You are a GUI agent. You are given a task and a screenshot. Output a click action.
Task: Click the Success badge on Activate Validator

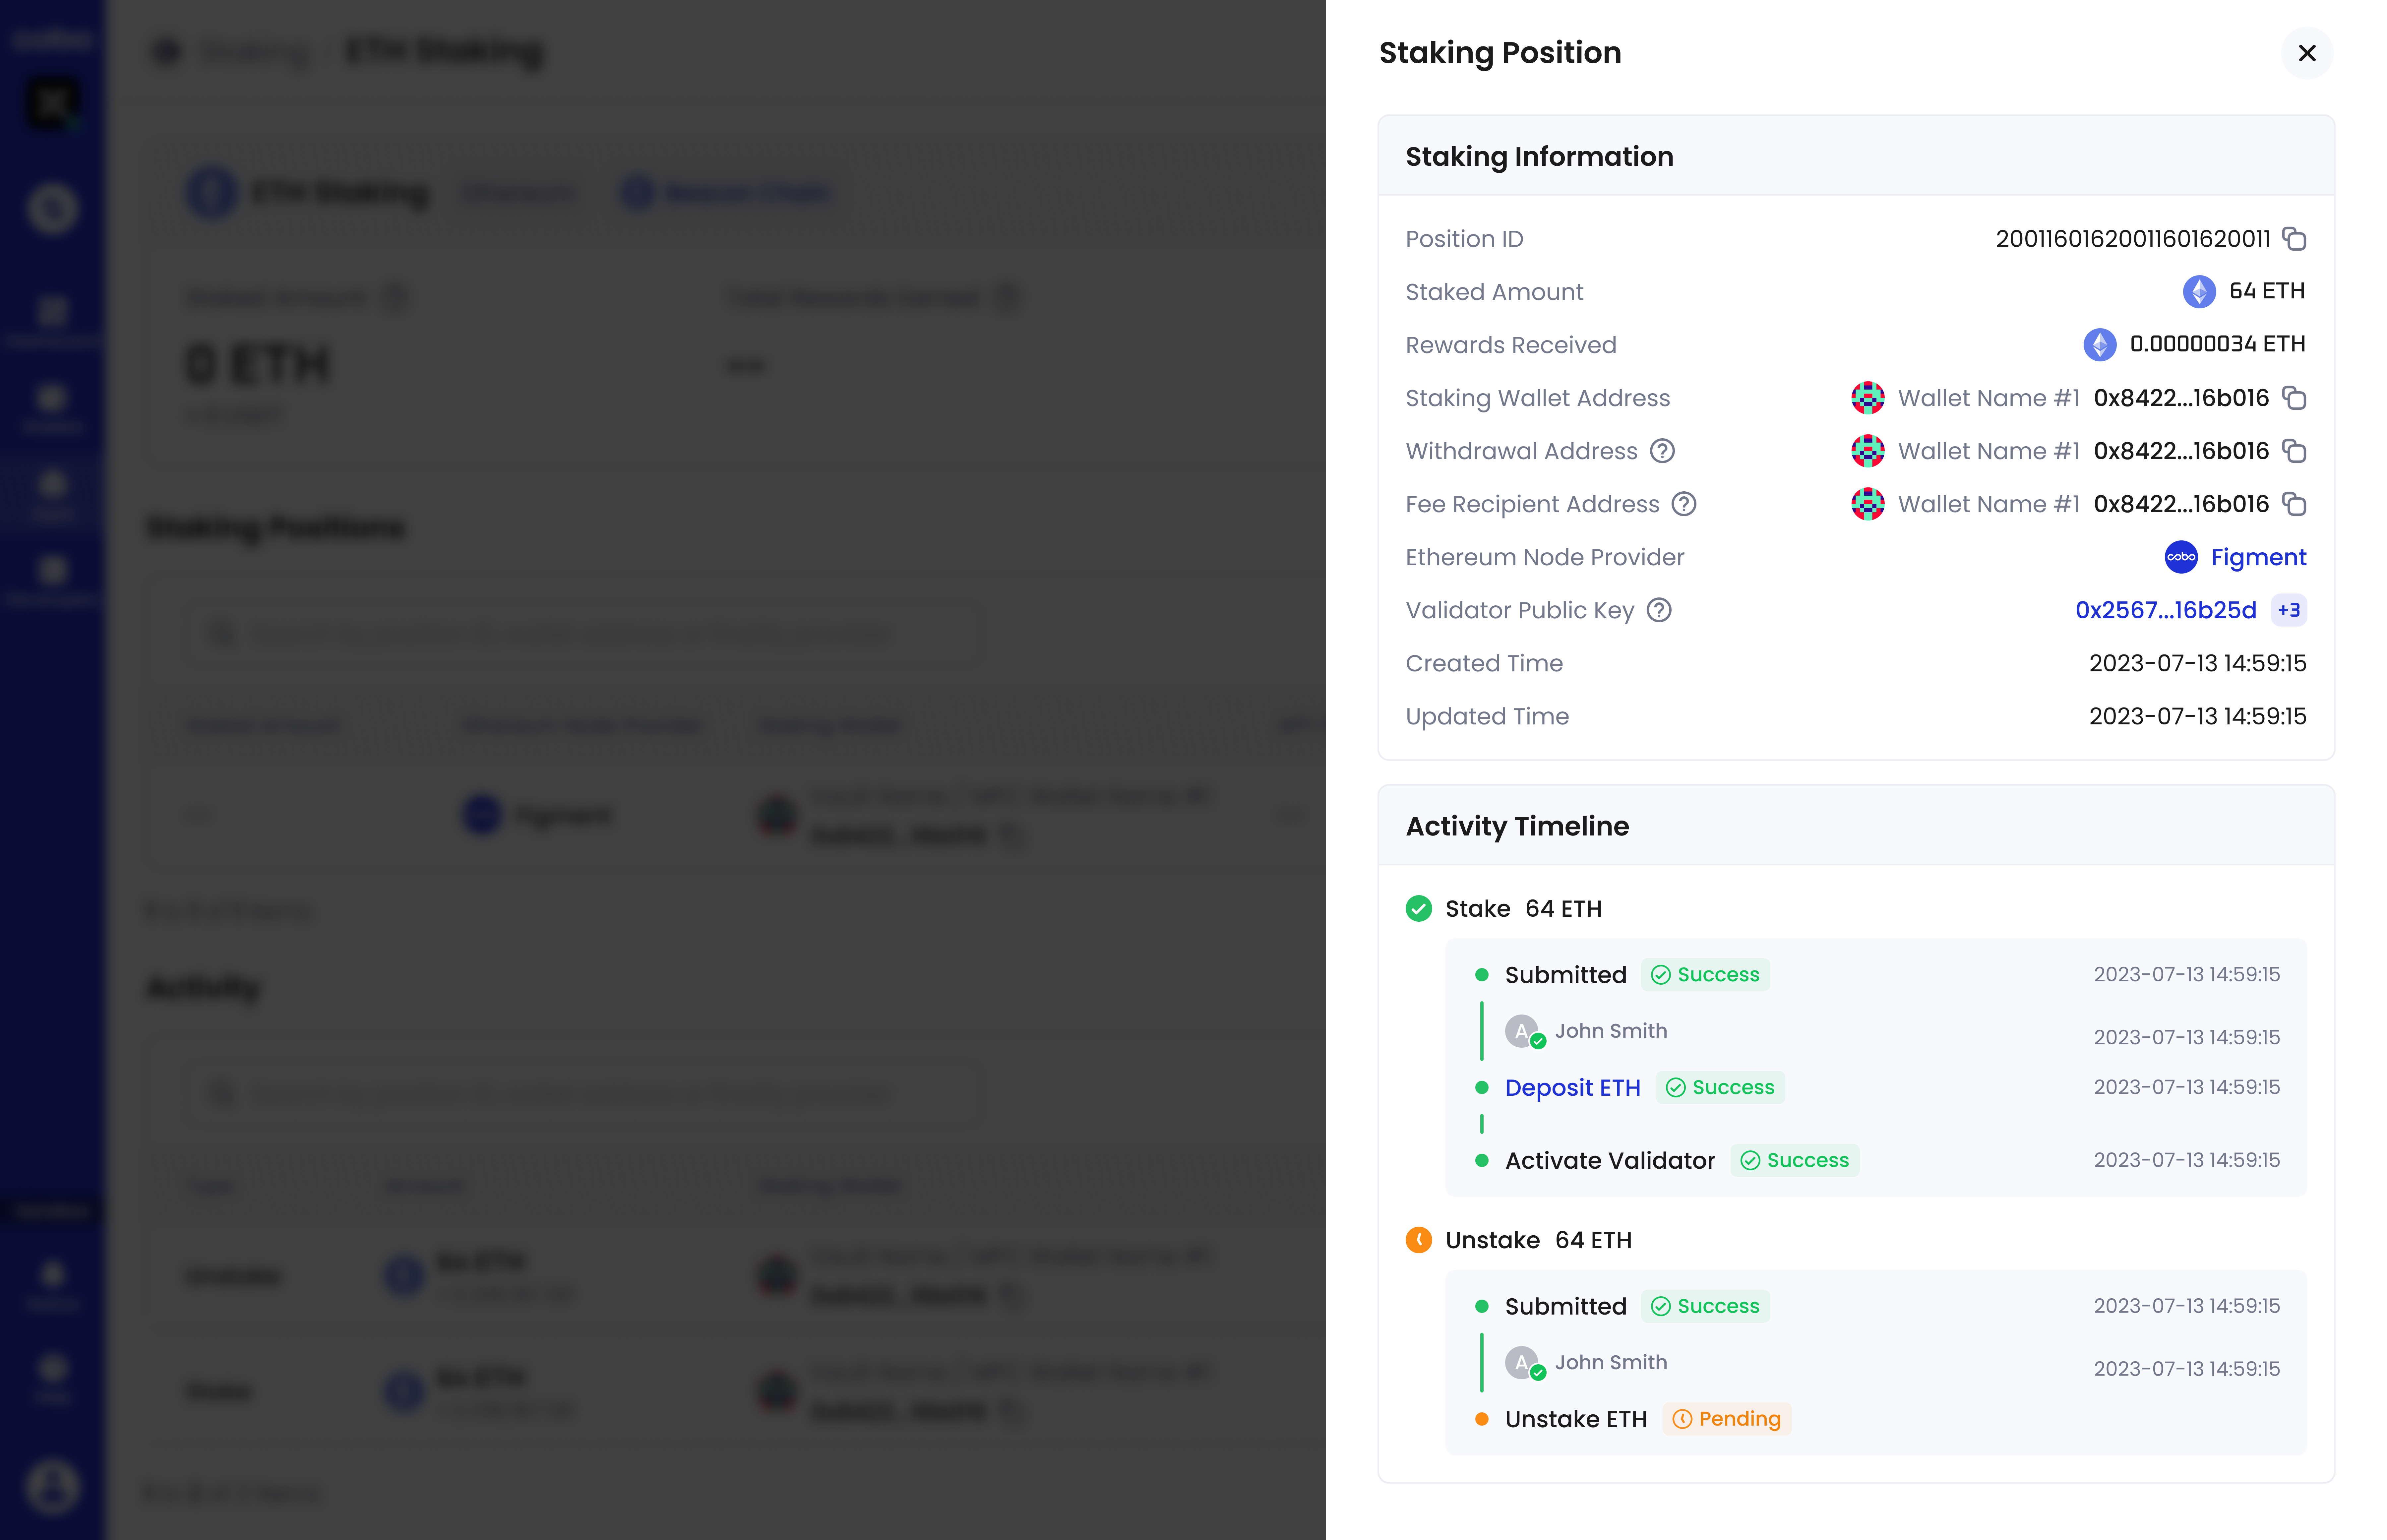1795,1160
